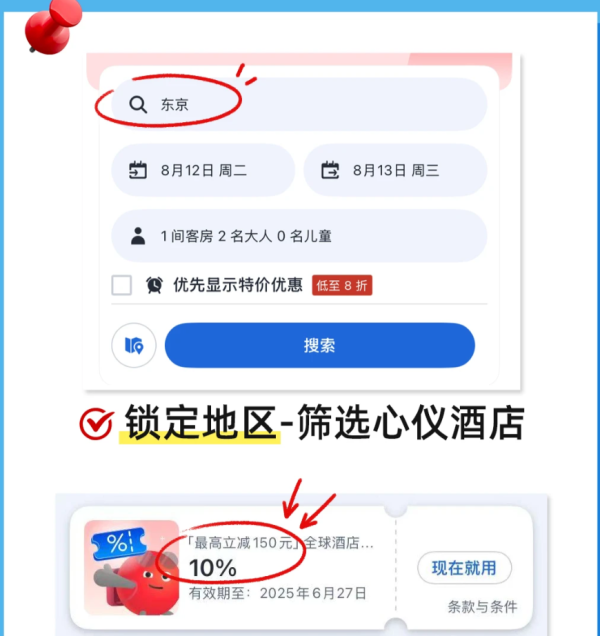The image size is (600, 636).
Task: Open the 8月13日 周三 check-out date picker
Action: 396,170
